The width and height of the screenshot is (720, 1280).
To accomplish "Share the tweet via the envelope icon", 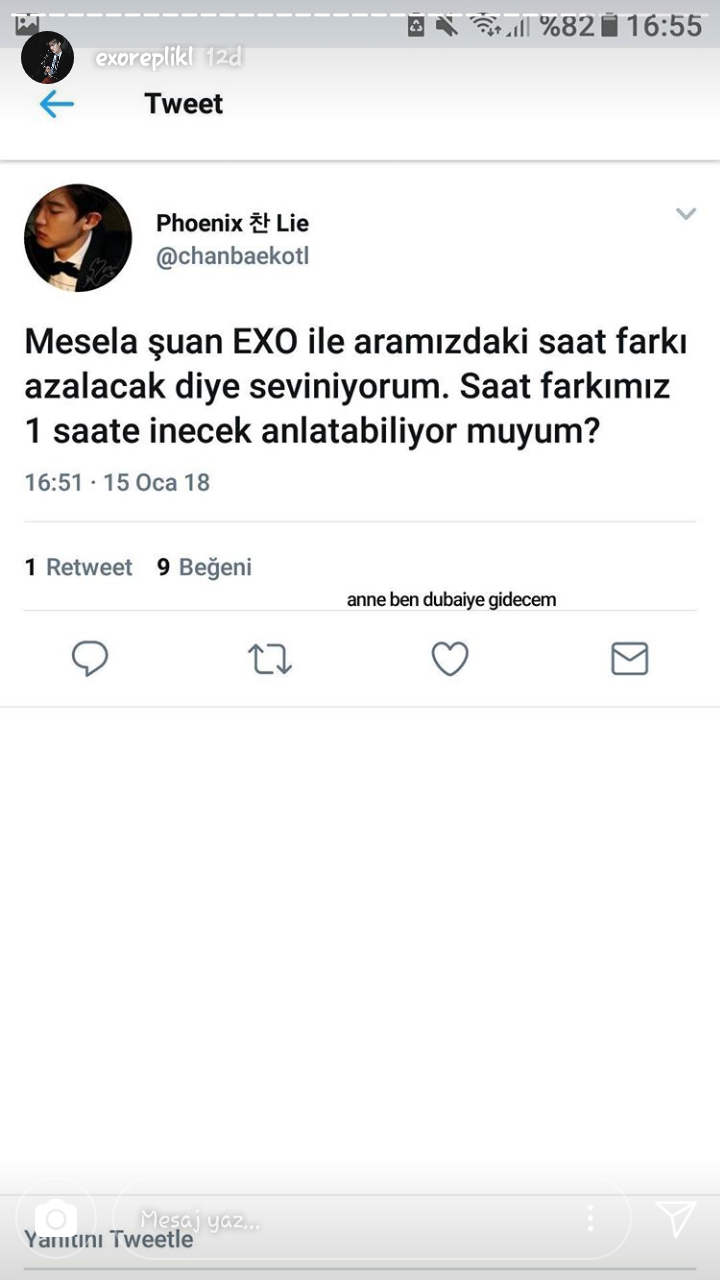I will (x=629, y=659).
